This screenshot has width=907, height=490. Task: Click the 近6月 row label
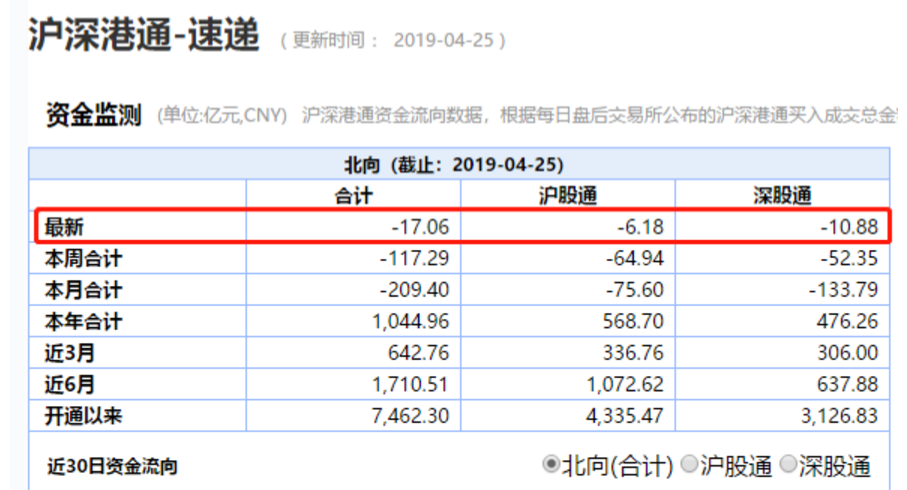pos(73,383)
